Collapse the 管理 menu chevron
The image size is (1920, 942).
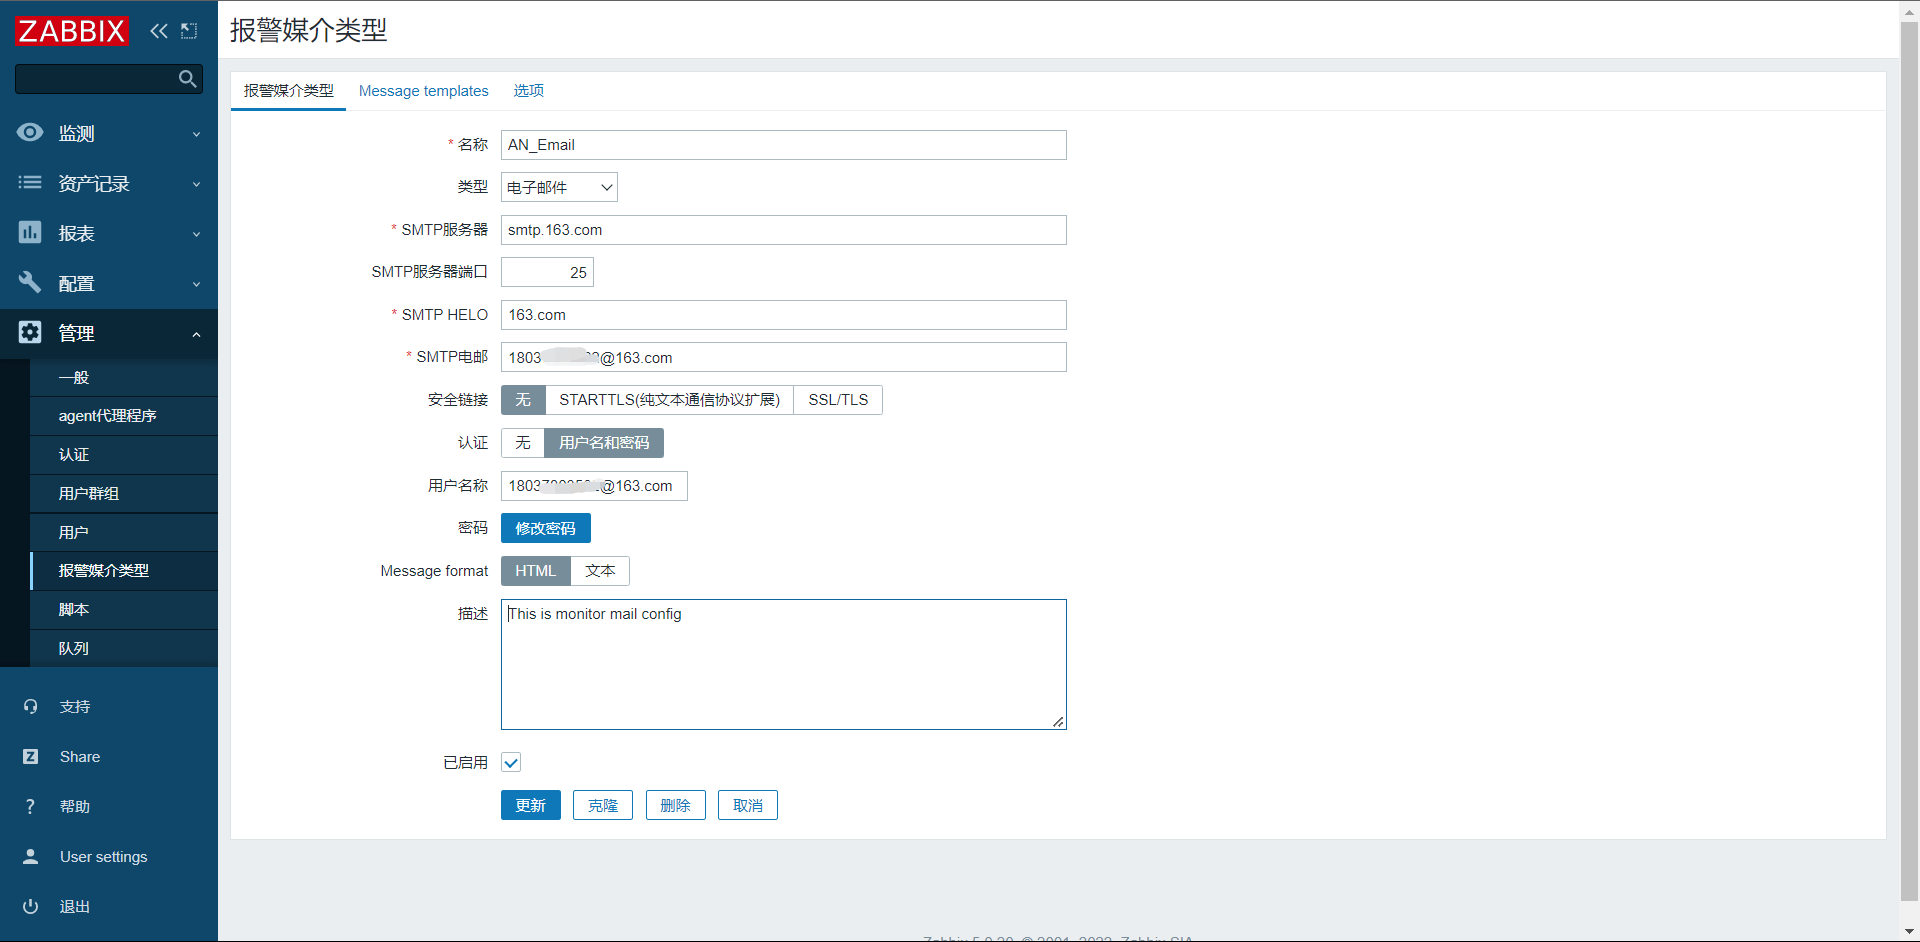click(x=196, y=334)
